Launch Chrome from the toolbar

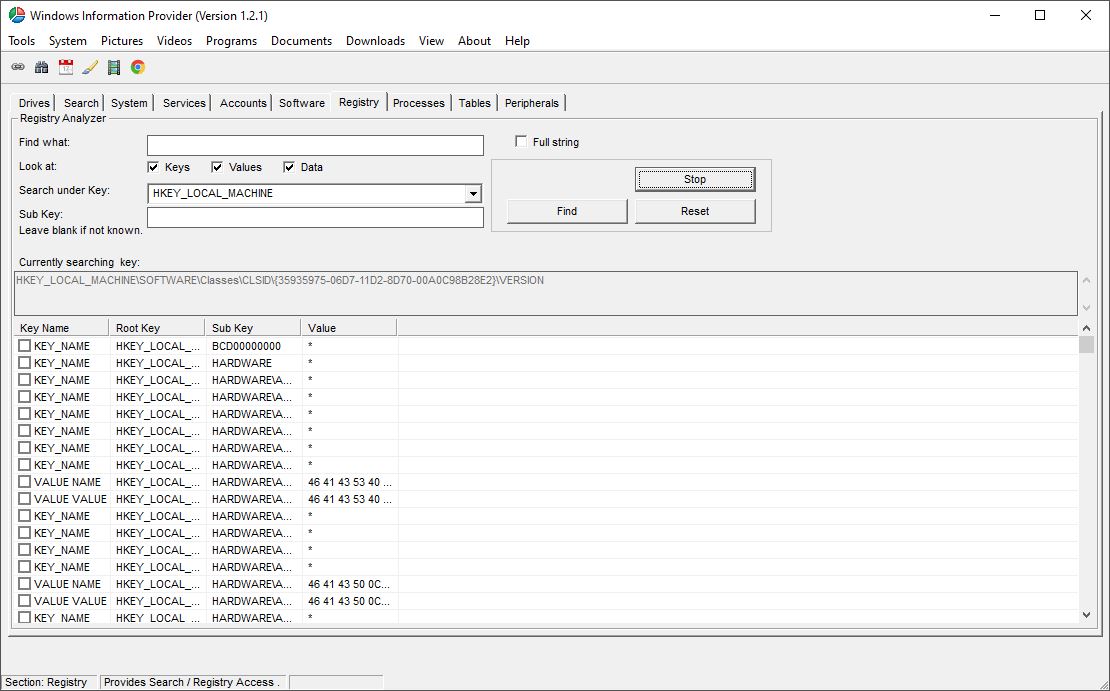pos(137,67)
